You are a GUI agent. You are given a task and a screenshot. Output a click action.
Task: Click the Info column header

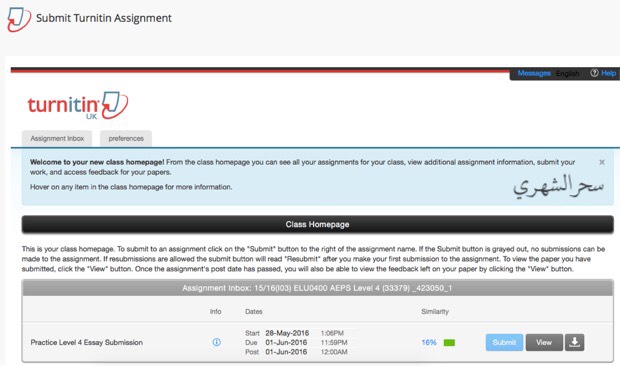(215, 311)
